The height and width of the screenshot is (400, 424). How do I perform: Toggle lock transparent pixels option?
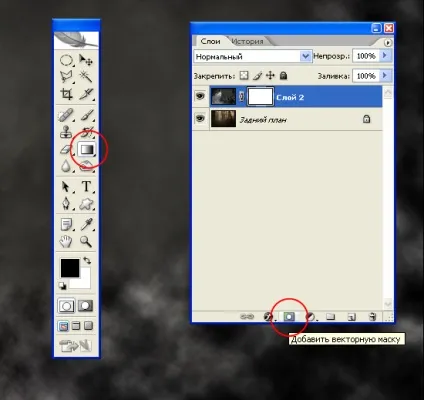244,76
